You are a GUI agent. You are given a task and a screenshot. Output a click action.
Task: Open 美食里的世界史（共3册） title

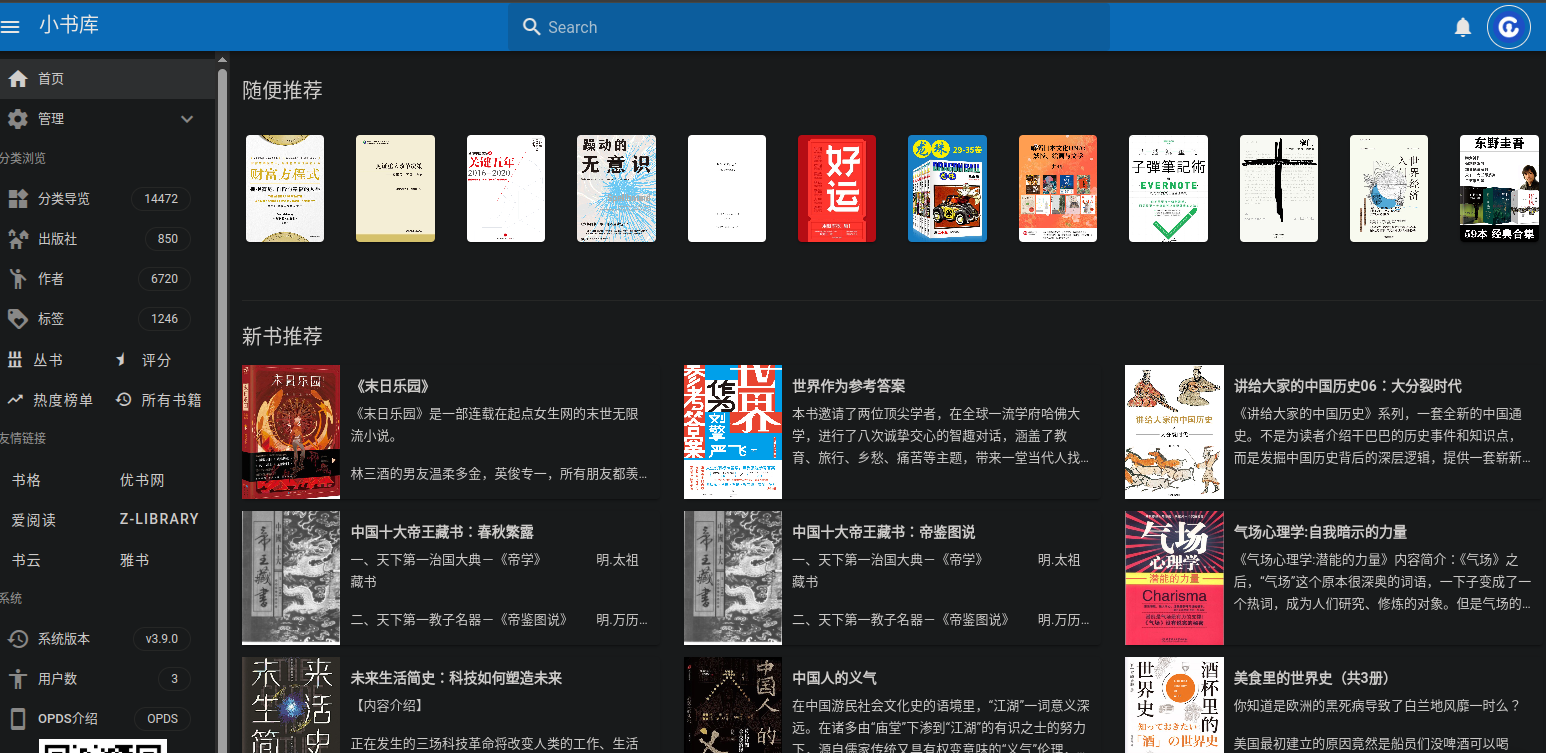(x=1312, y=678)
